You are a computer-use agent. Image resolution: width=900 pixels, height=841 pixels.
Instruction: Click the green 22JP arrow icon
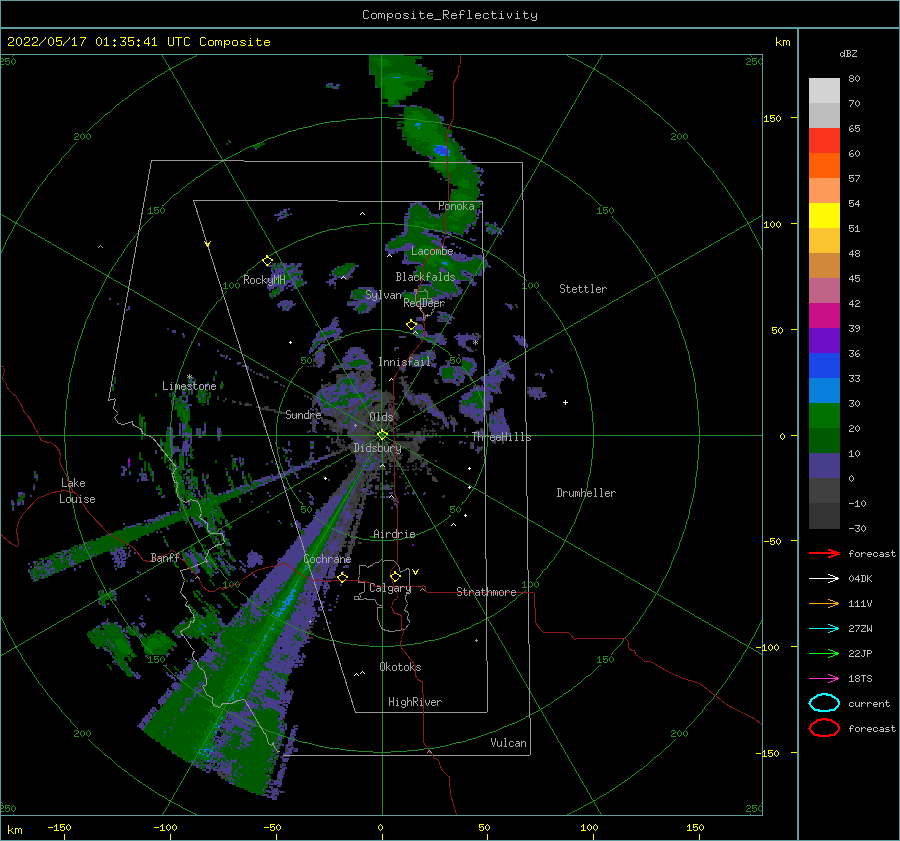tap(824, 653)
